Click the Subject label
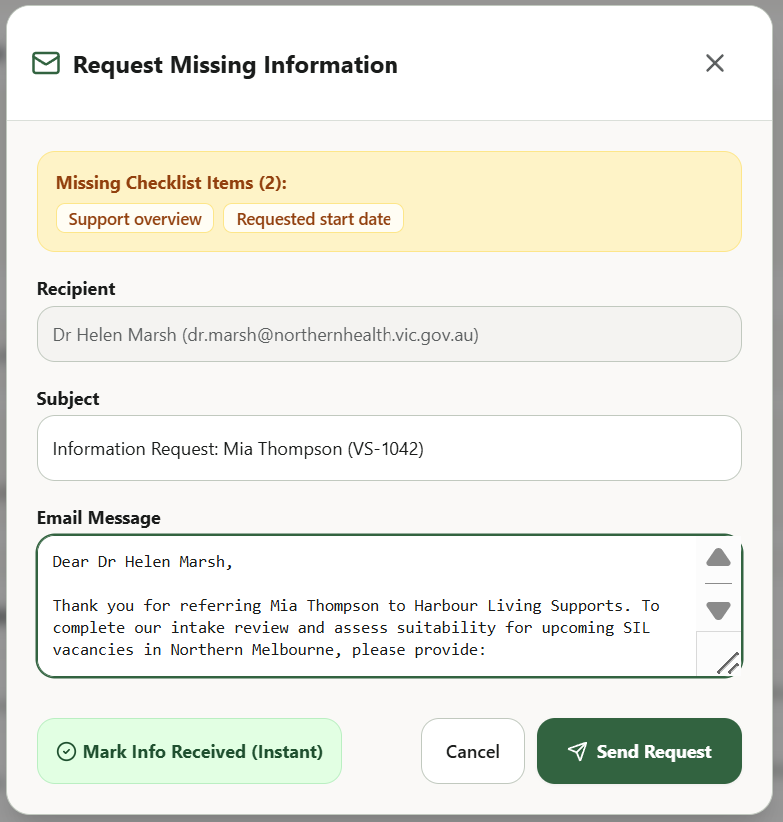 coord(68,399)
